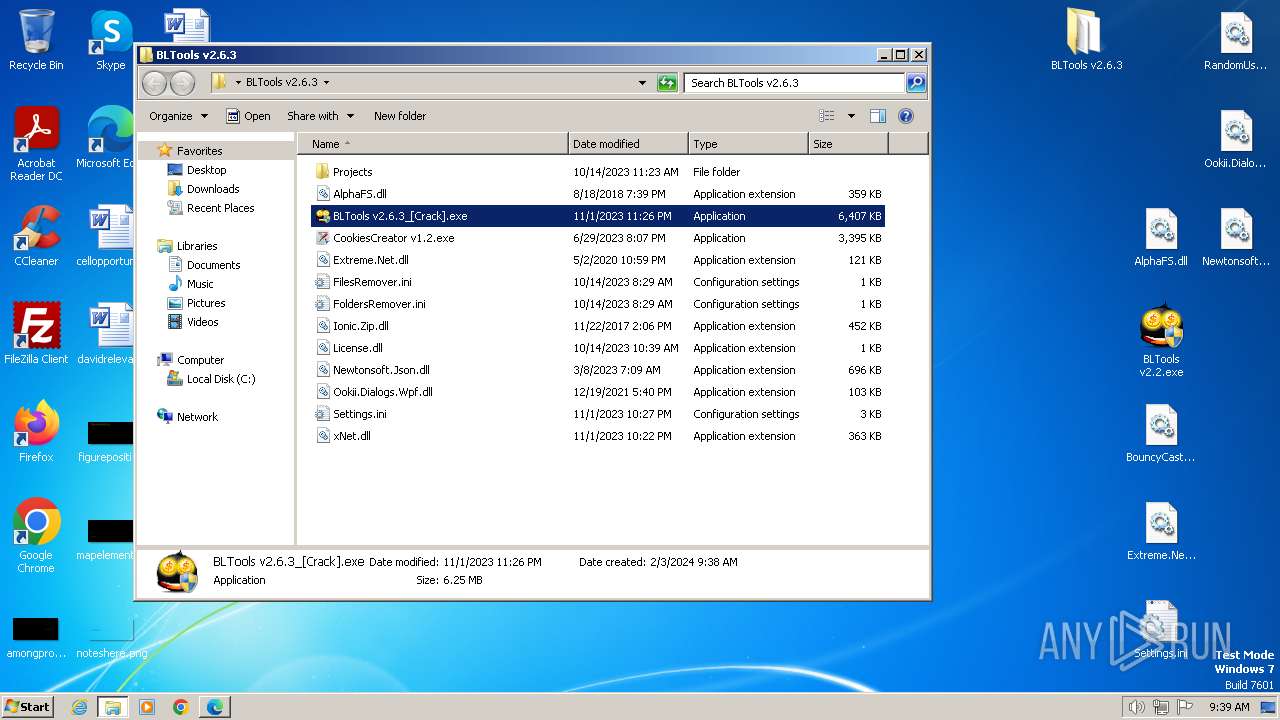This screenshot has width=1280, height=720.
Task: Select Extreme.Ne... desktop file
Action: pyautogui.click(x=1161, y=531)
